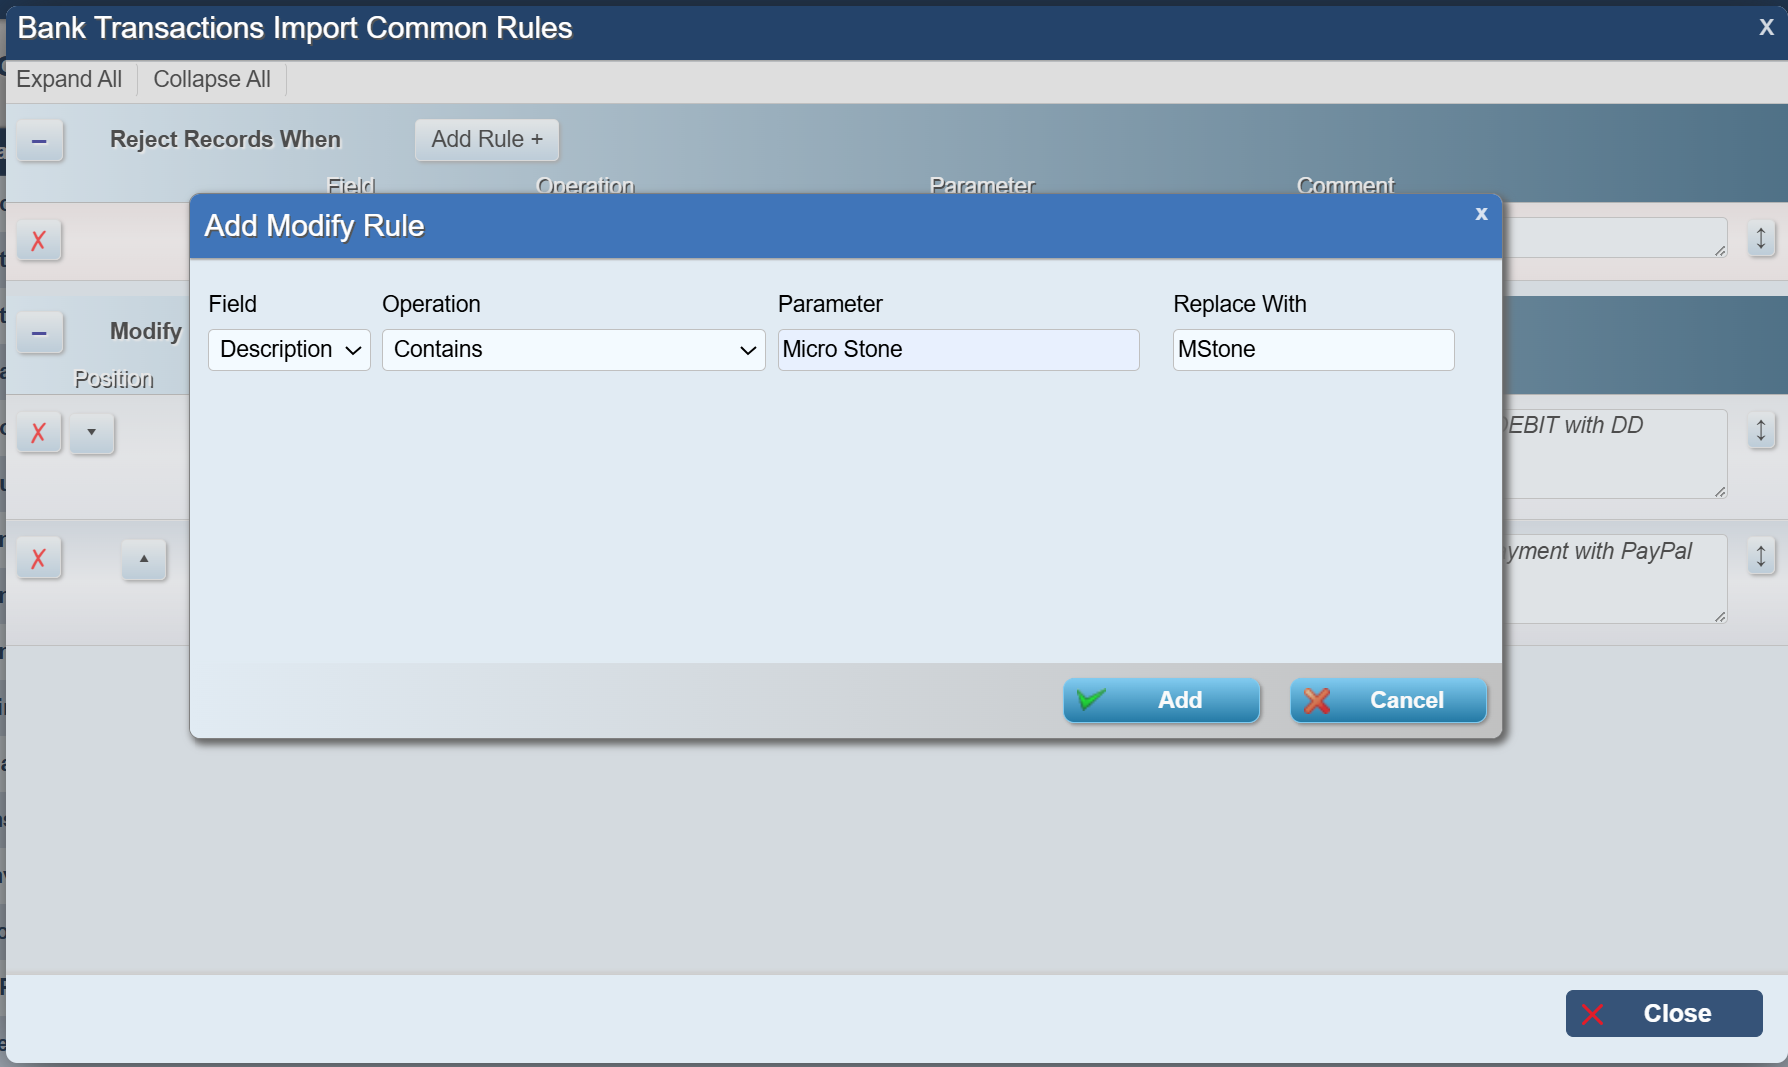Collapse the Modify section
1788x1067 pixels.
pos(39,333)
